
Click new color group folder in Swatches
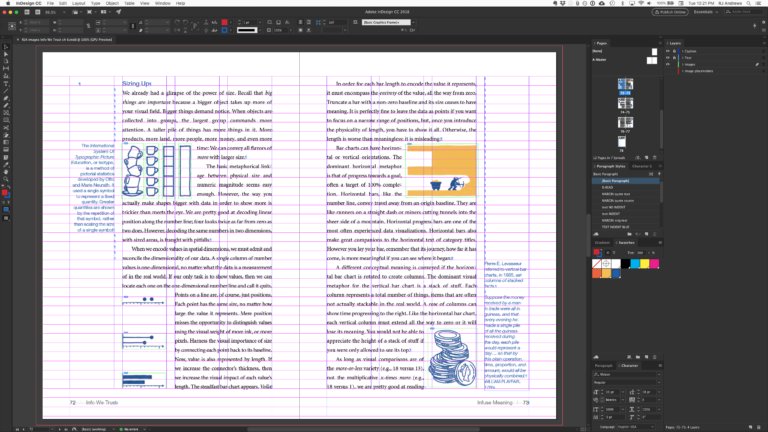(638, 357)
